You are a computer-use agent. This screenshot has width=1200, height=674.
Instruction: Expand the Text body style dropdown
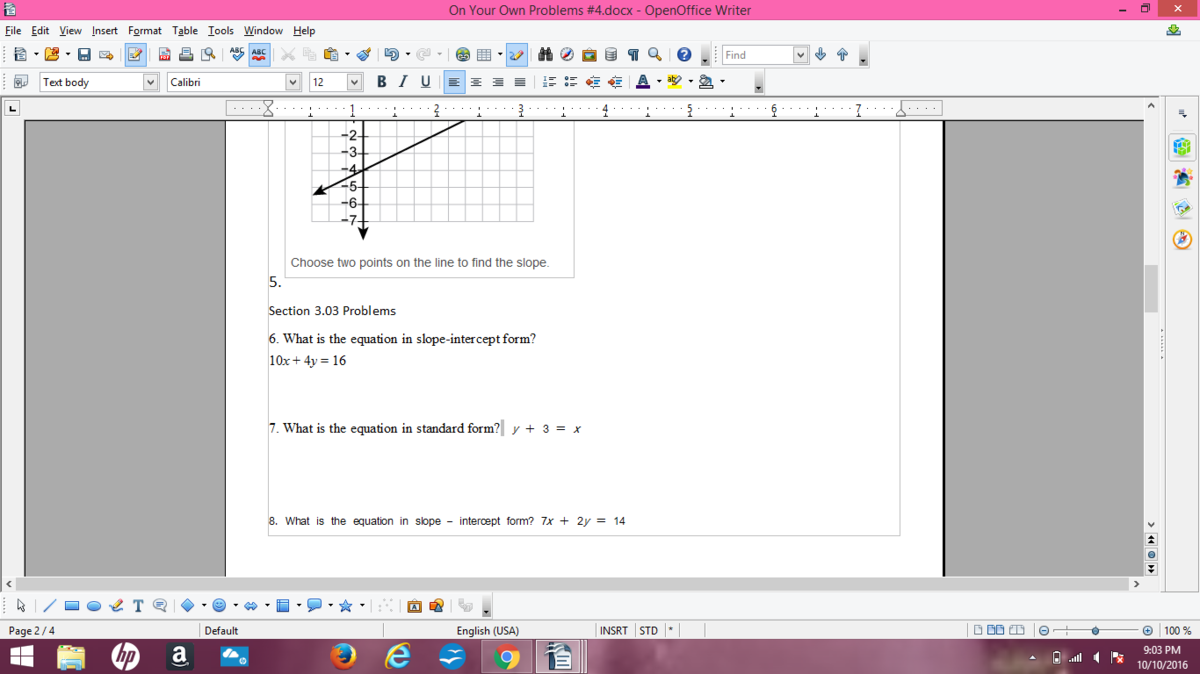[150, 82]
